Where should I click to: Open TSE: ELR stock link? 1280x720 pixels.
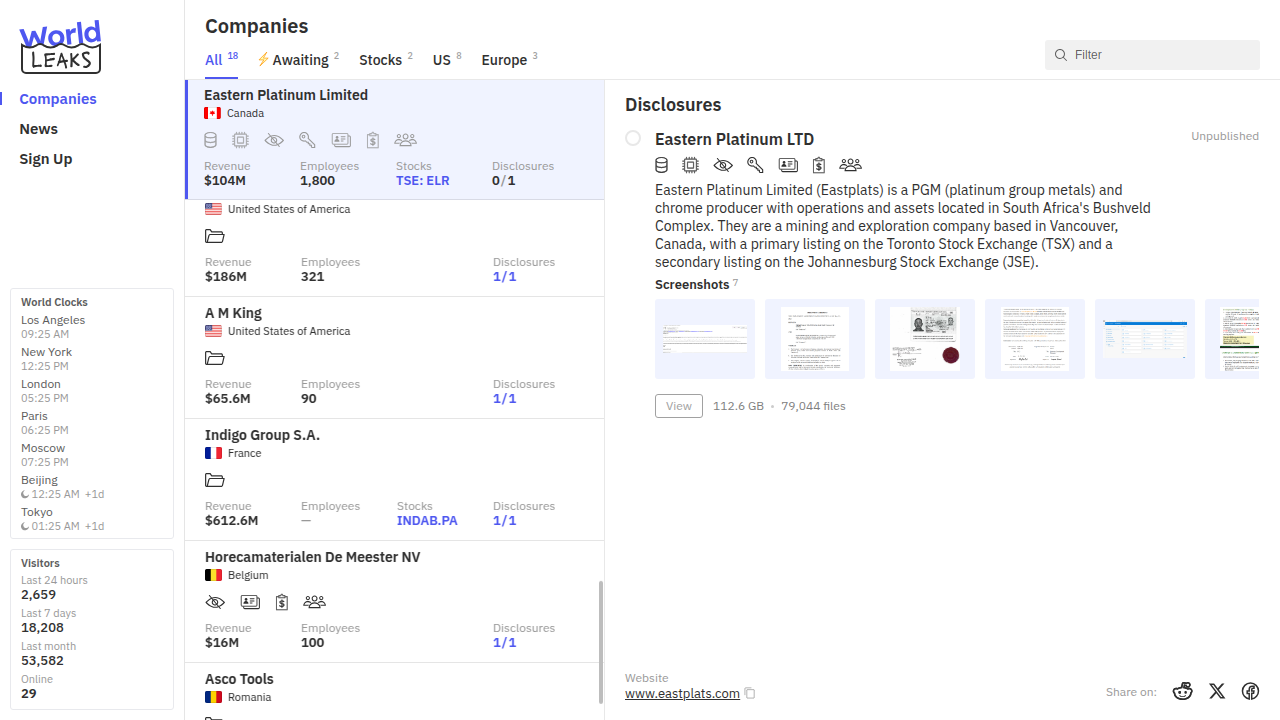(x=423, y=181)
